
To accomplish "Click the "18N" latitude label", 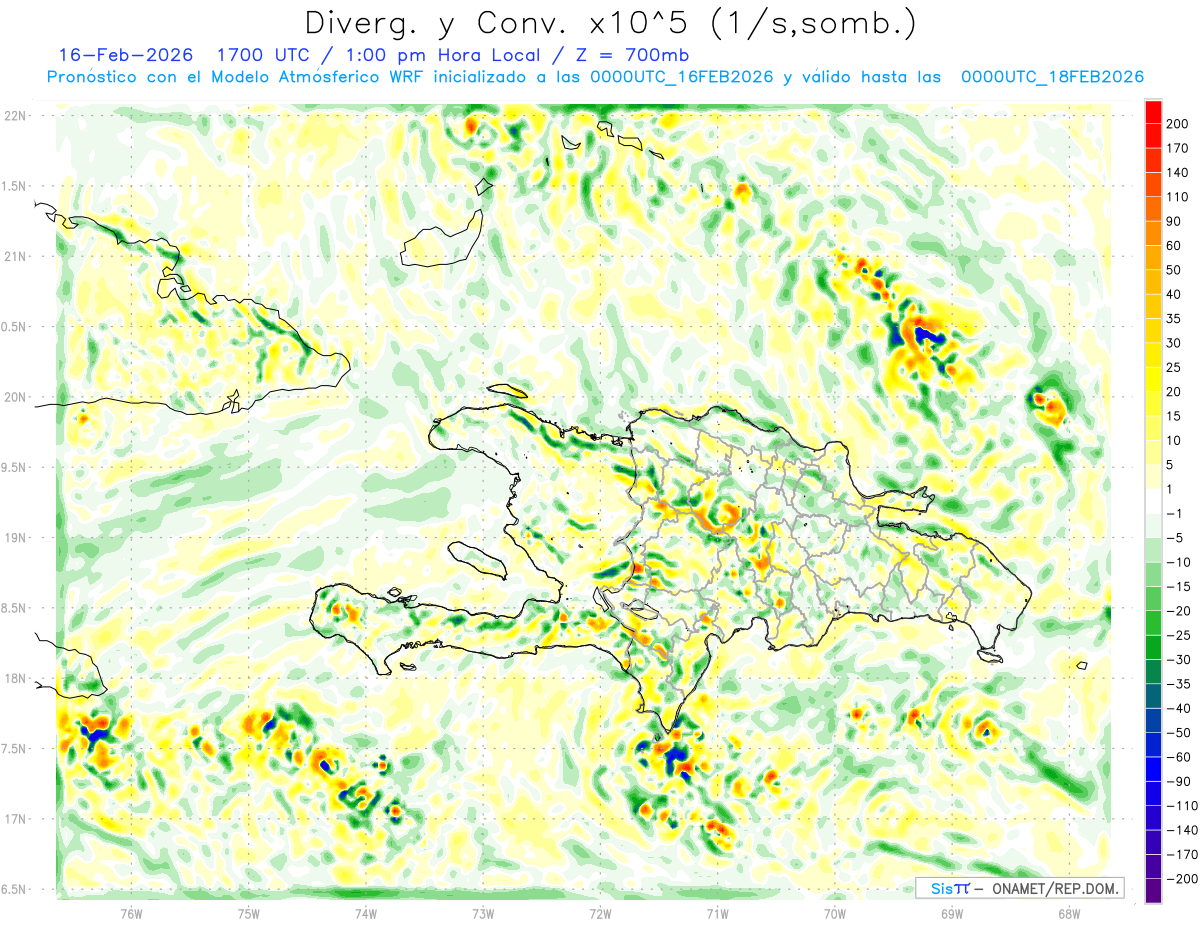I will tap(15, 678).
